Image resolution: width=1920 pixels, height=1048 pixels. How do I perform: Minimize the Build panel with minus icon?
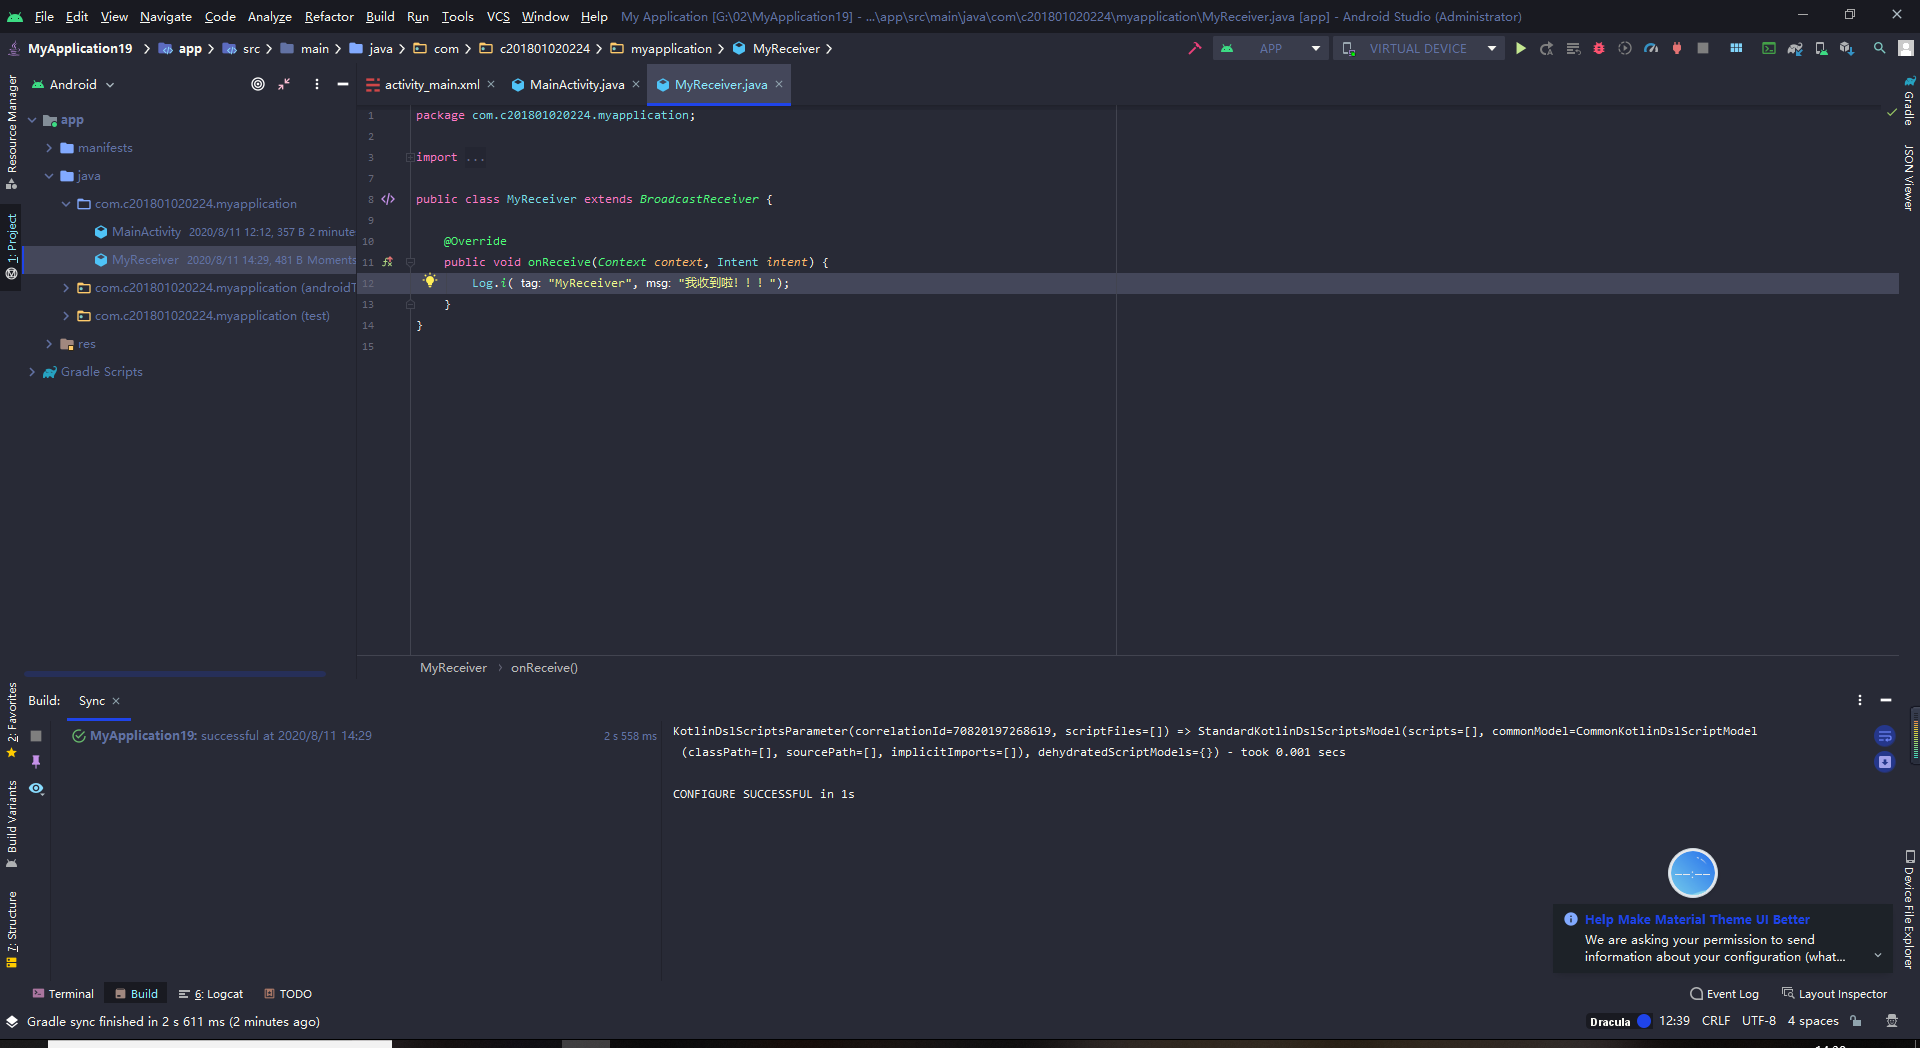tap(1886, 700)
